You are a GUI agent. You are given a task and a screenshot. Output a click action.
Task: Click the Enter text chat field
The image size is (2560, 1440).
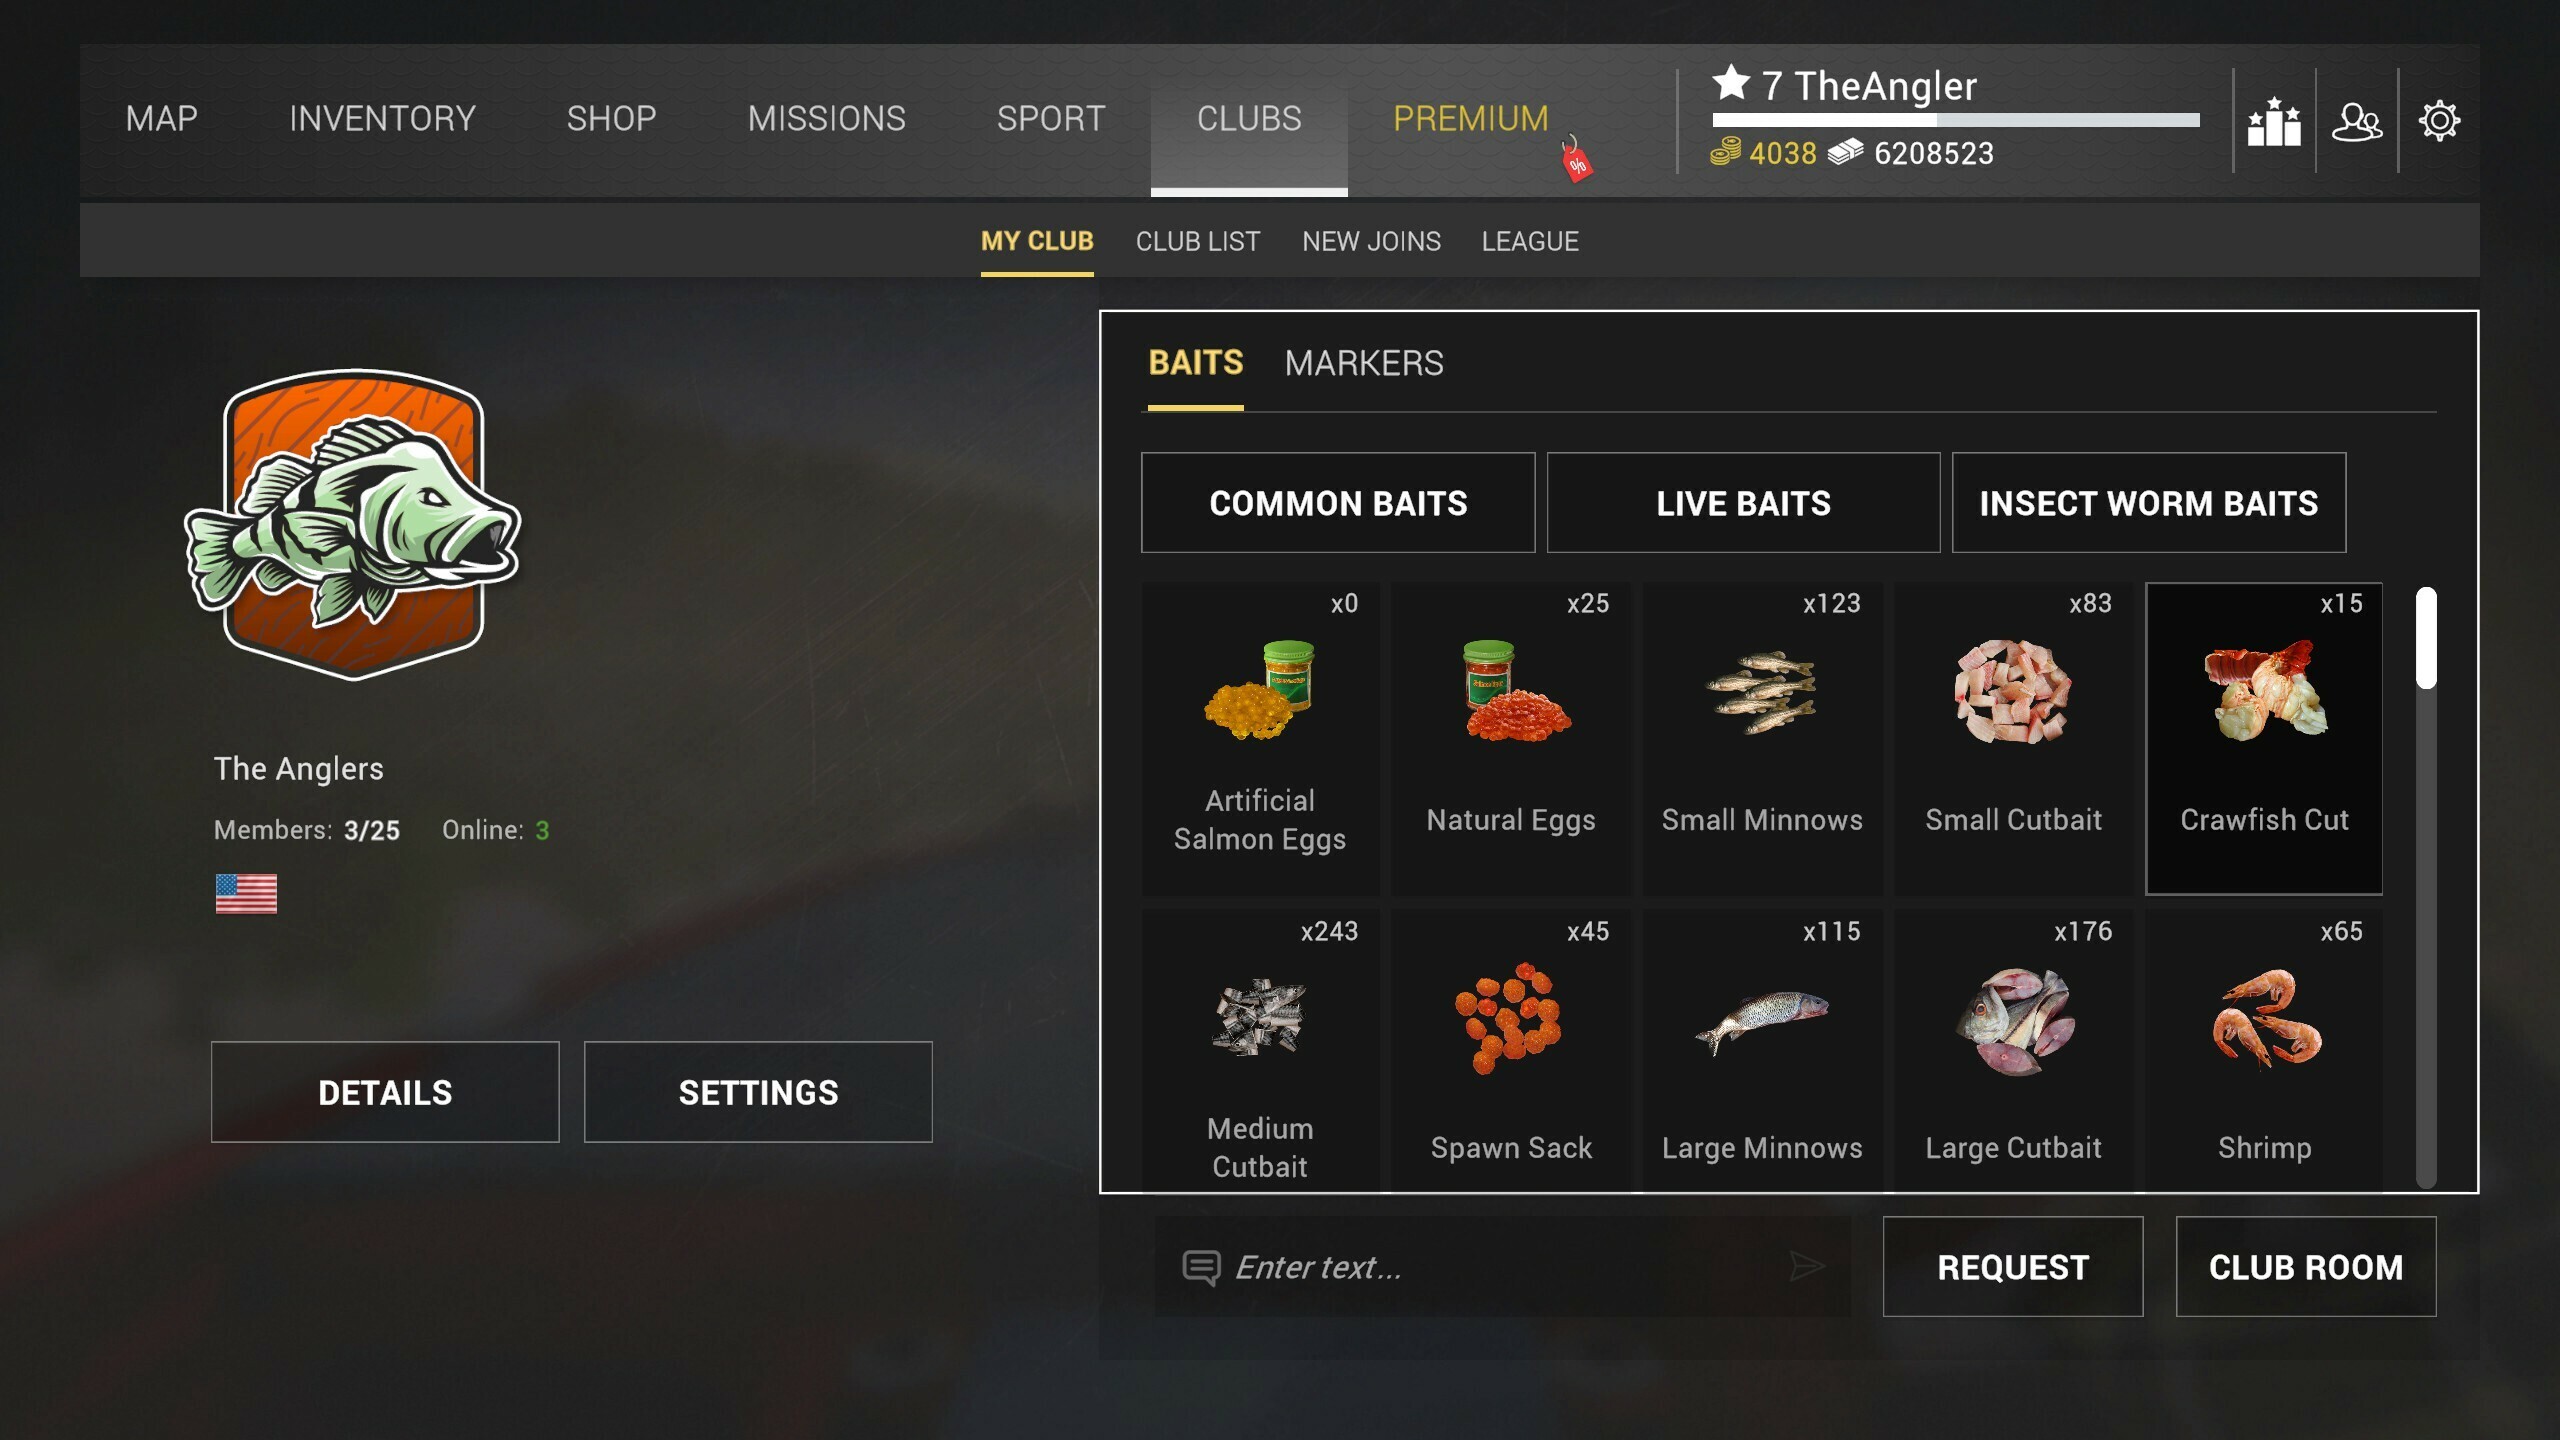point(1502,1267)
